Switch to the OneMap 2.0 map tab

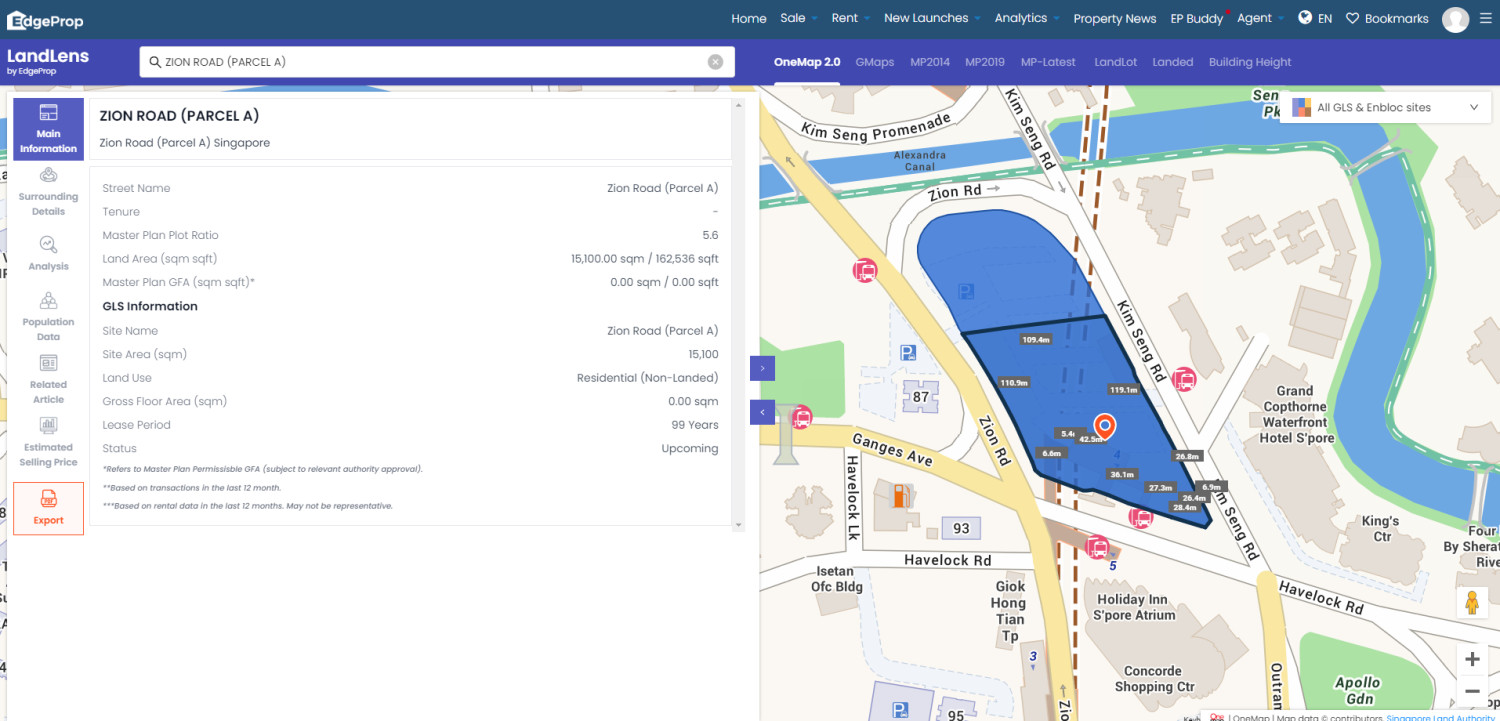click(x=807, y=62)
